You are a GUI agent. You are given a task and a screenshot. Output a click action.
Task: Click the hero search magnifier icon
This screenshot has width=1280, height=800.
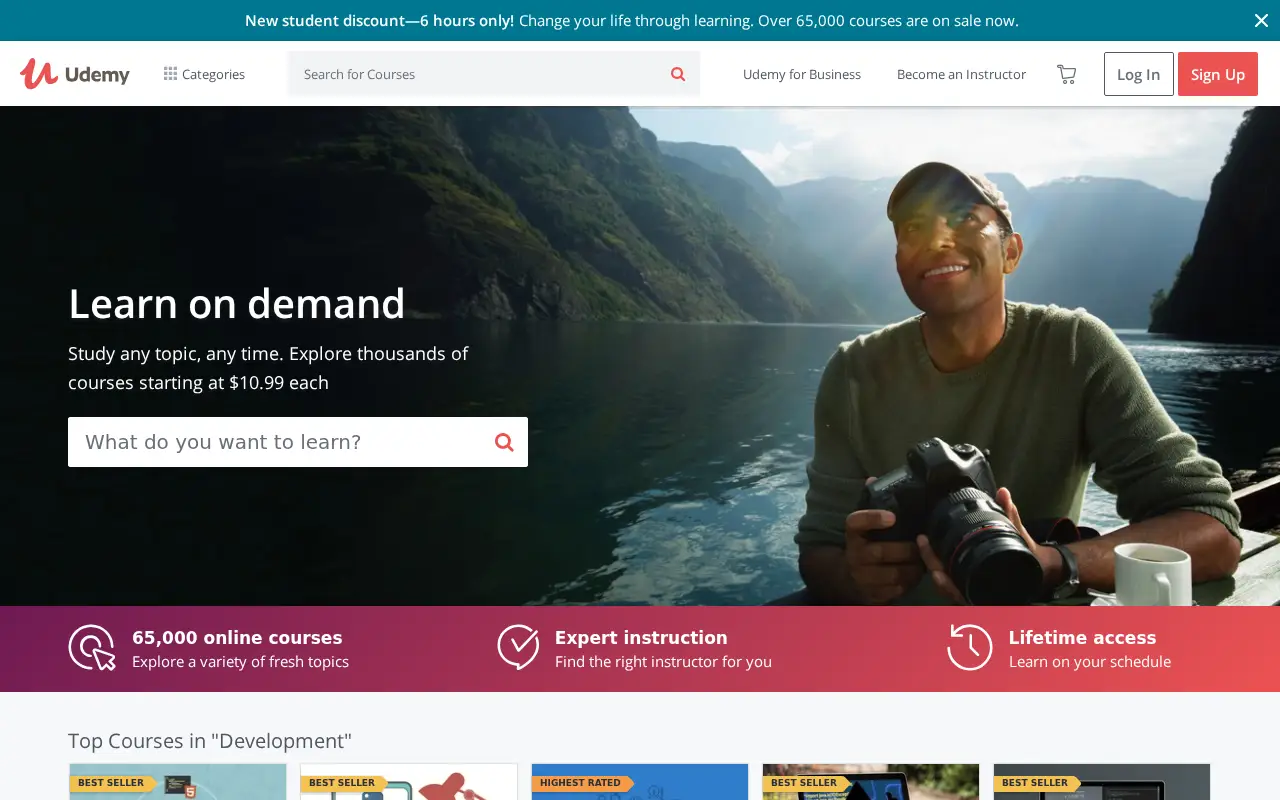point(504,442)
